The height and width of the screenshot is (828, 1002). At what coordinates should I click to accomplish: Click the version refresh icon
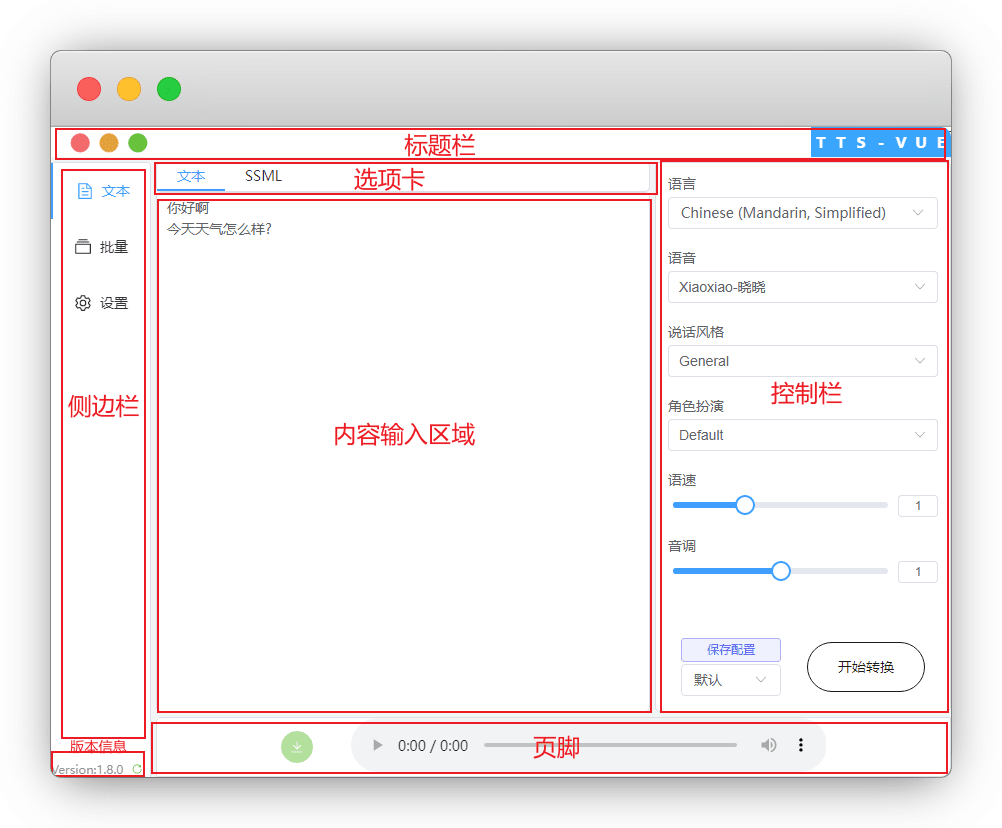click(x=137, y=769)
